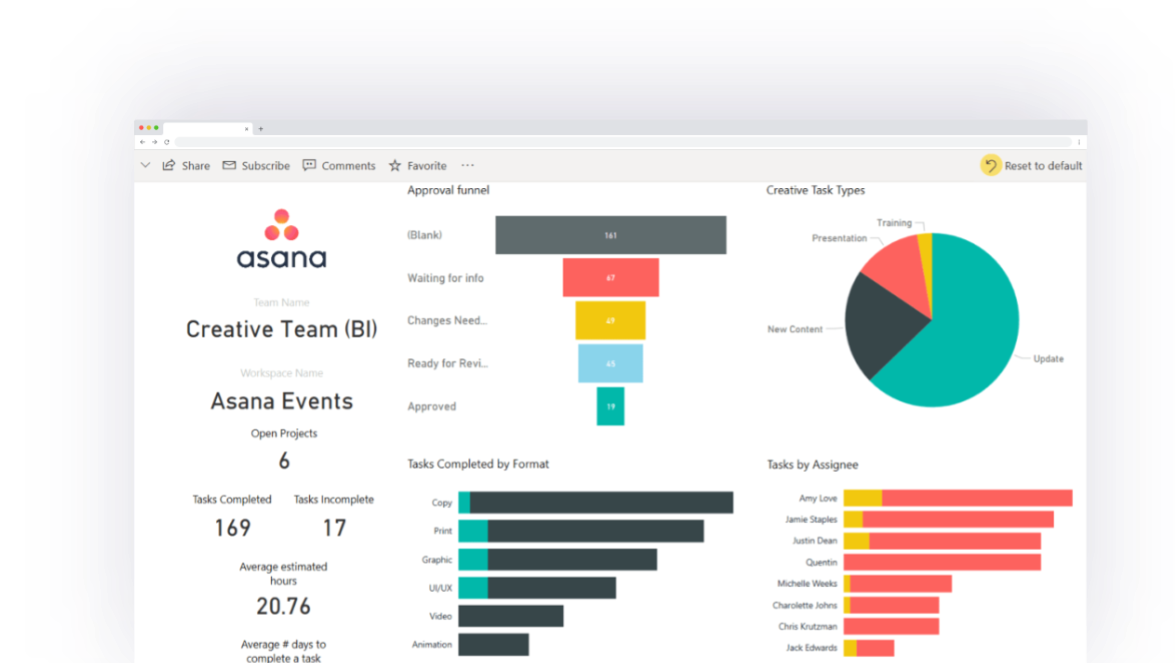Screen dimensions: 1175x663
Task: Click the Open Projects value 6
Action: coord(284,461)
